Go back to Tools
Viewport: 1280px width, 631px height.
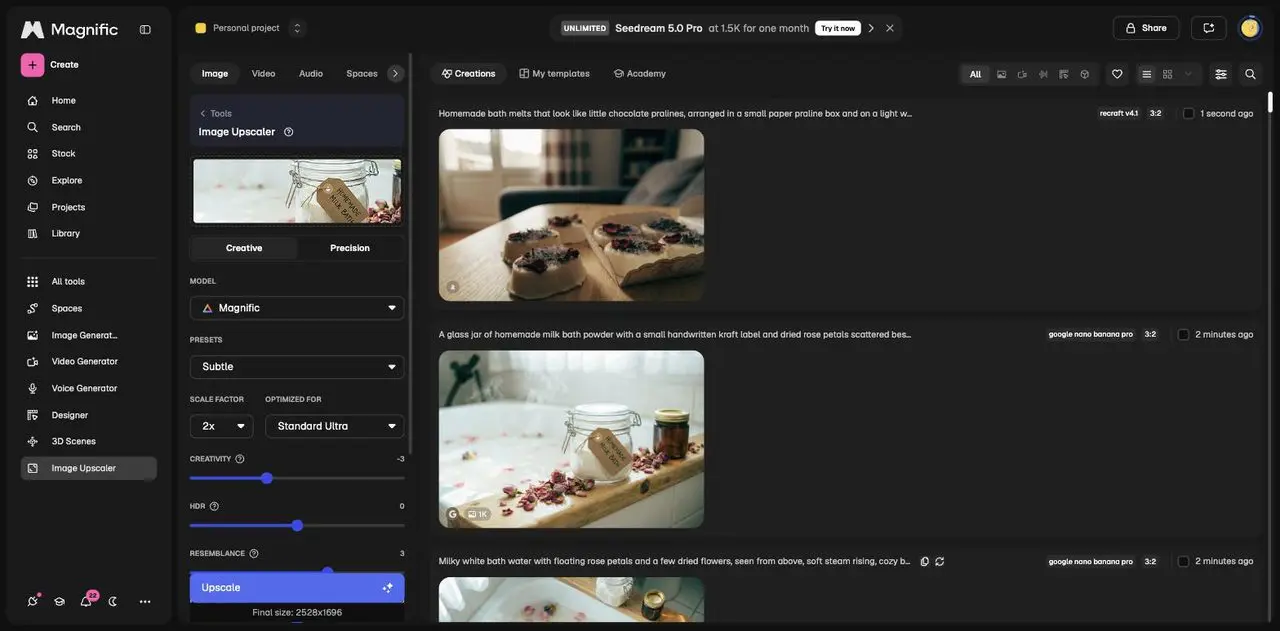click(x=215, y=113)
